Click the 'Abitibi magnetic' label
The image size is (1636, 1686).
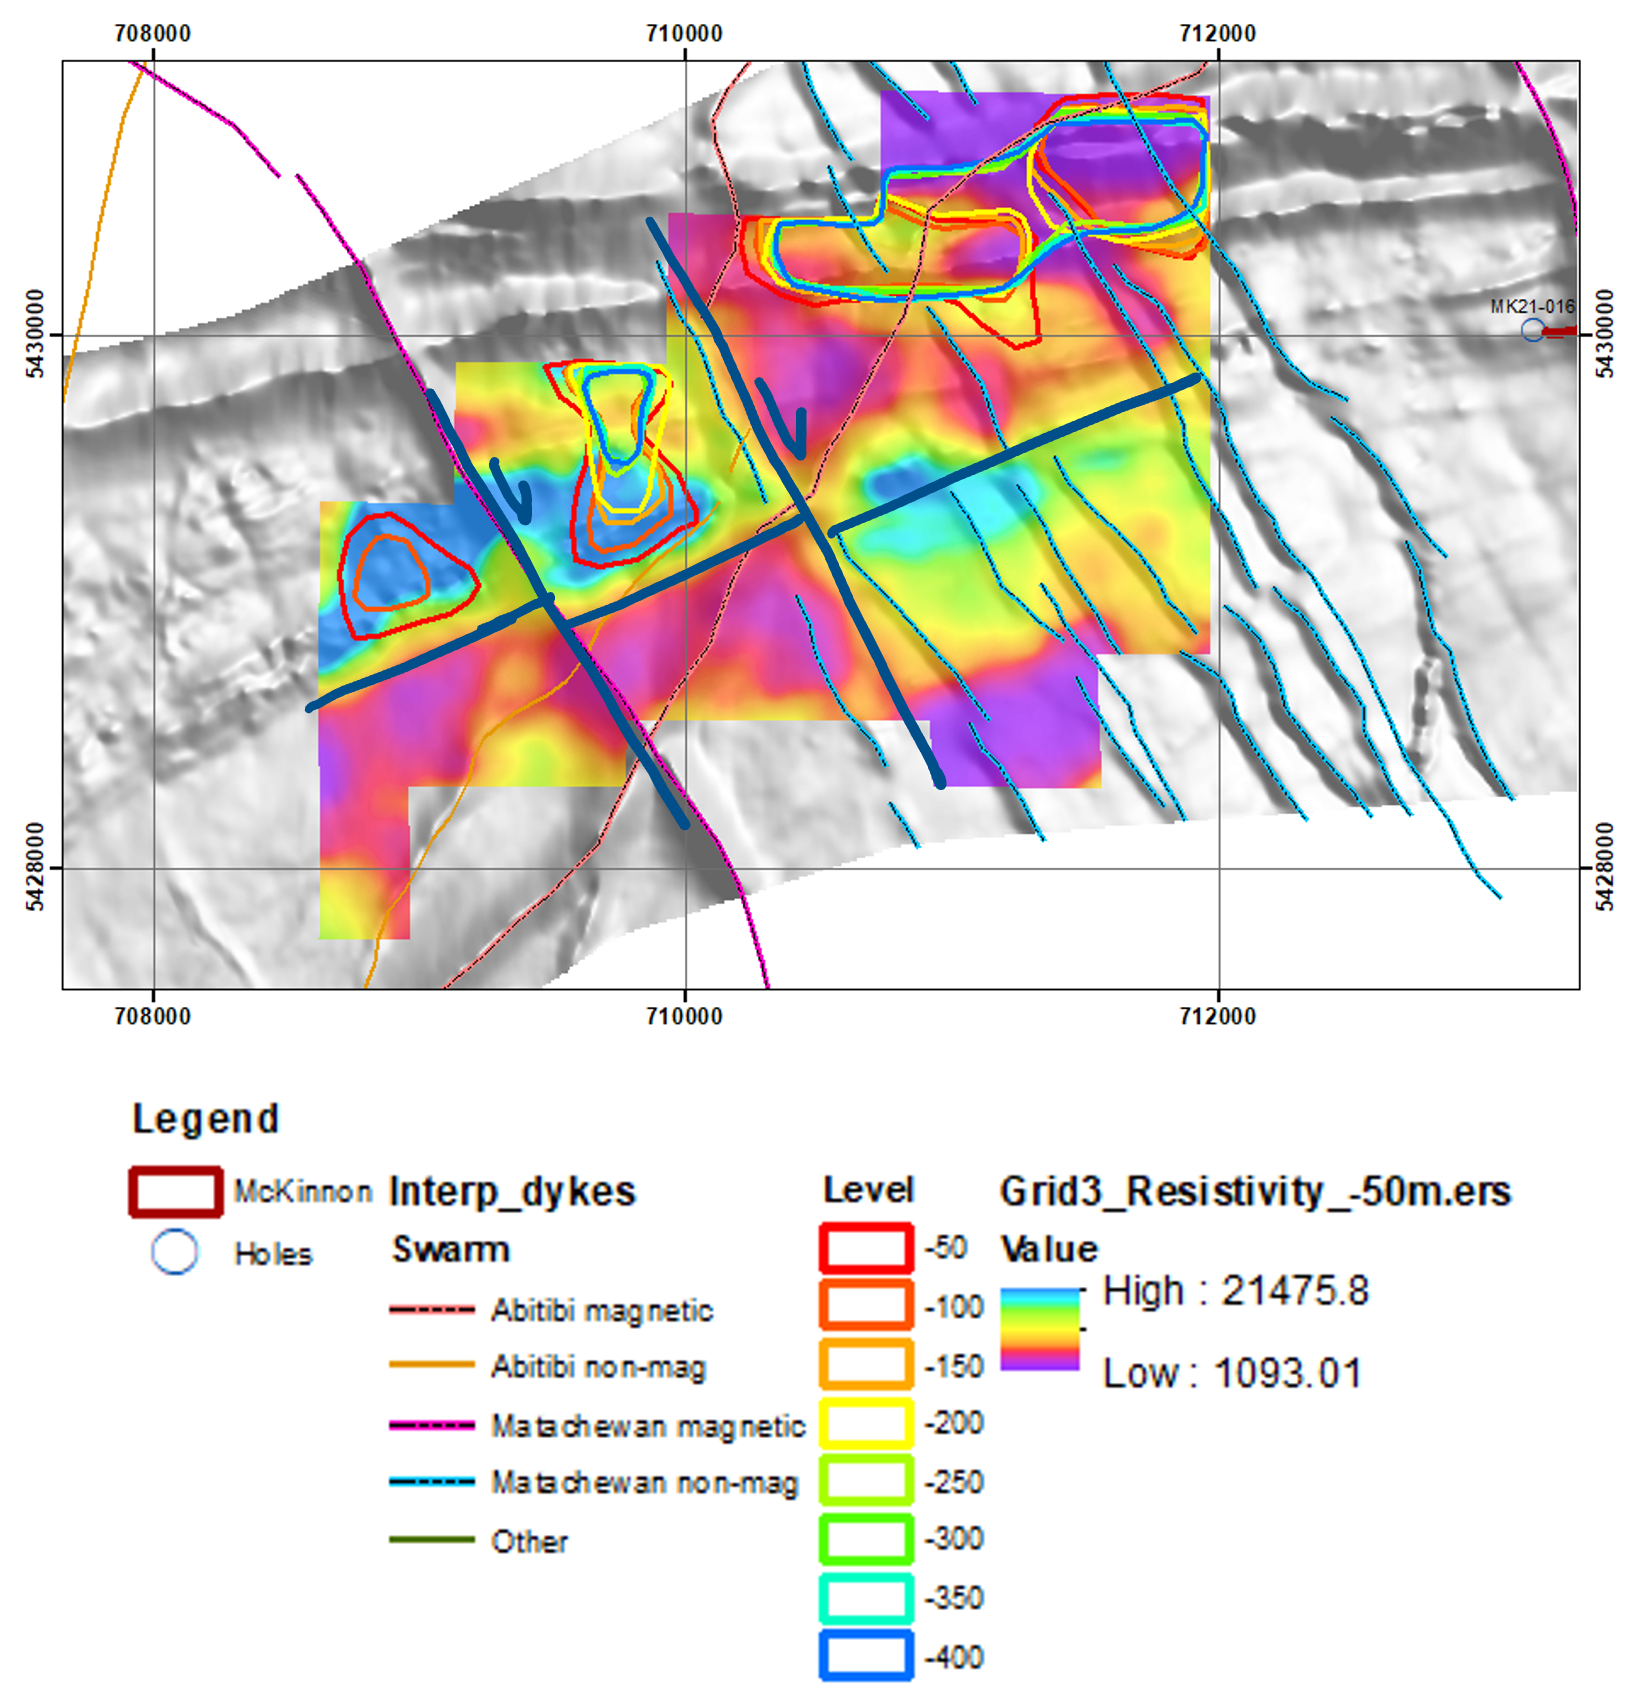[602, 1311]
